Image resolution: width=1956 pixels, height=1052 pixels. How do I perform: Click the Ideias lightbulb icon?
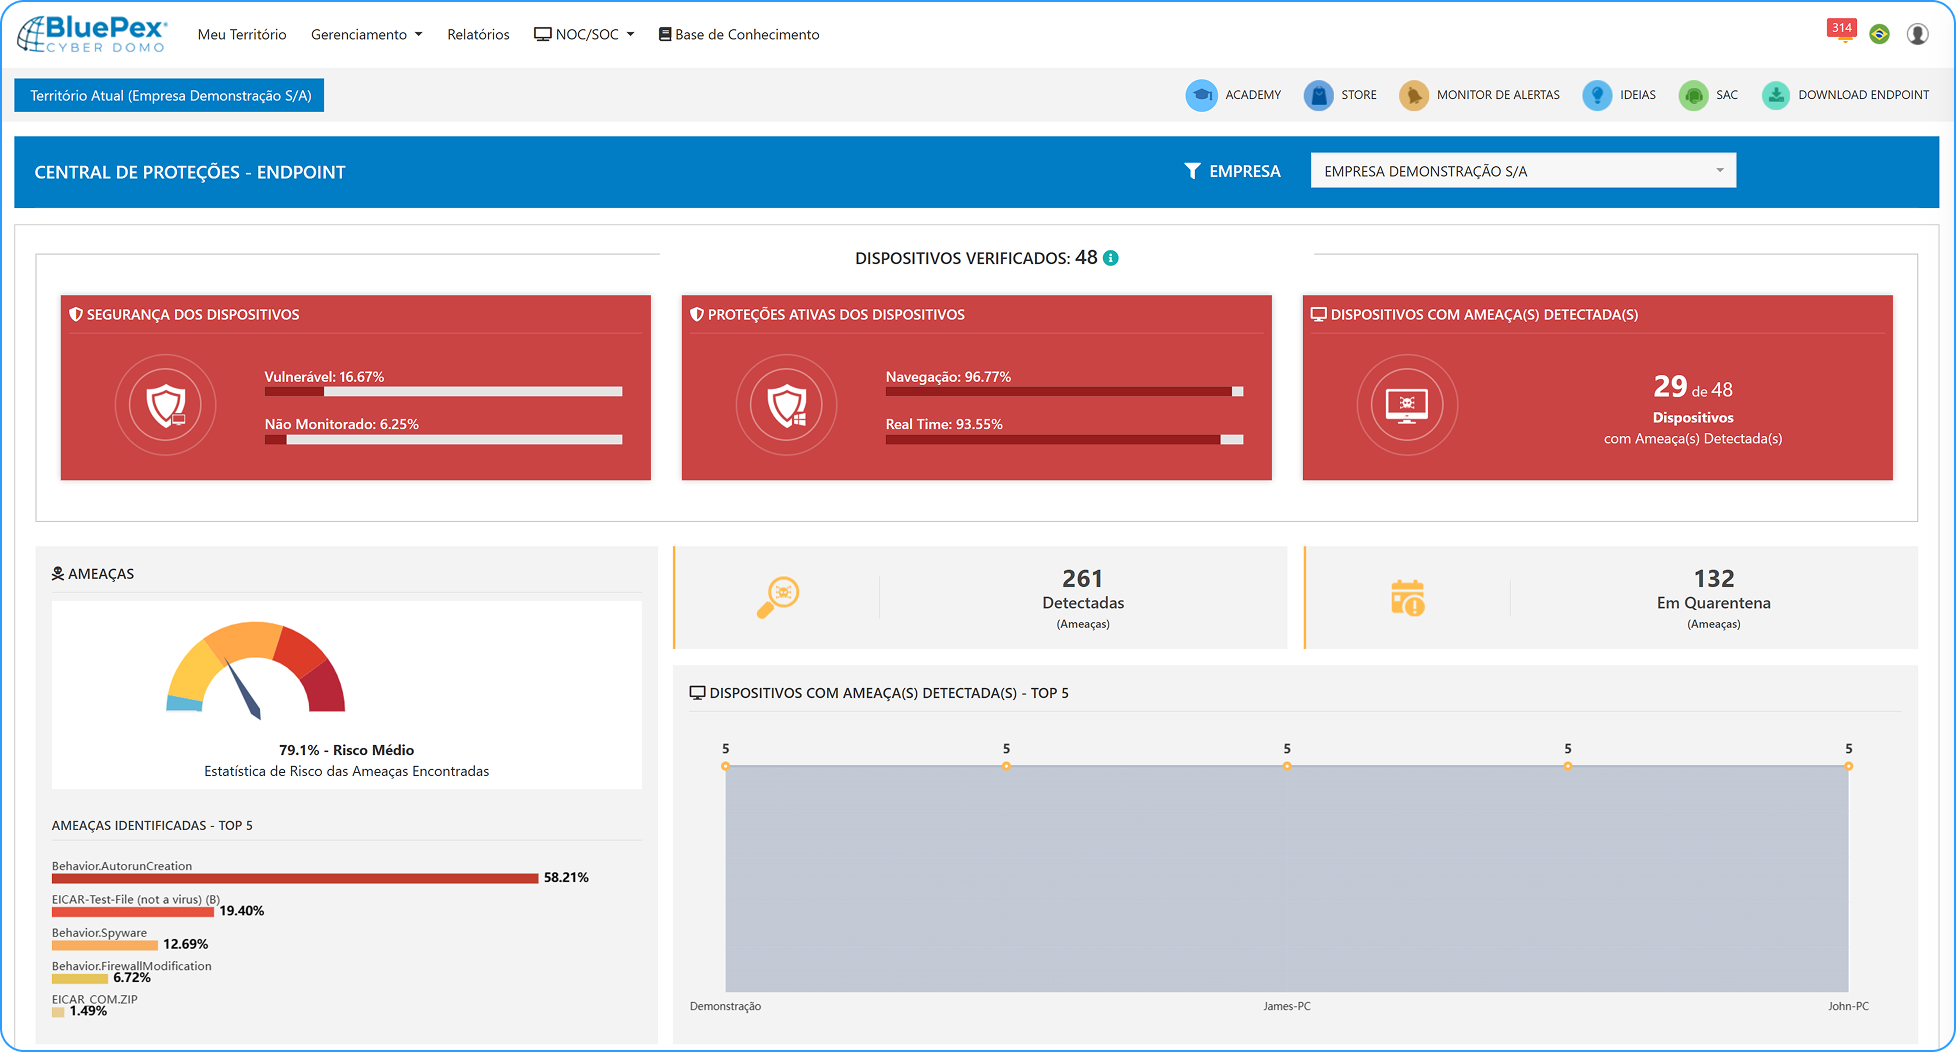click(x=1597, y=95)
